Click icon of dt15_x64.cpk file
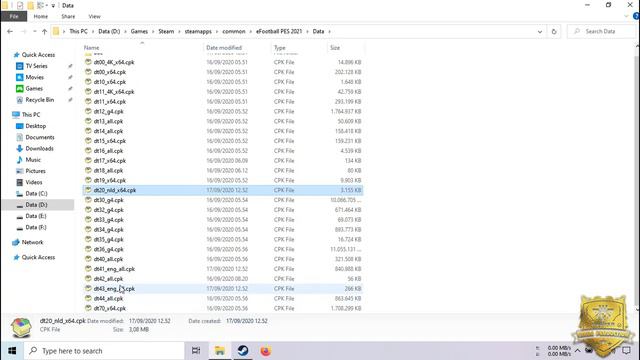The height and width of the screenshot is (360, 640). pyautogui.click(x=88, y=141)
